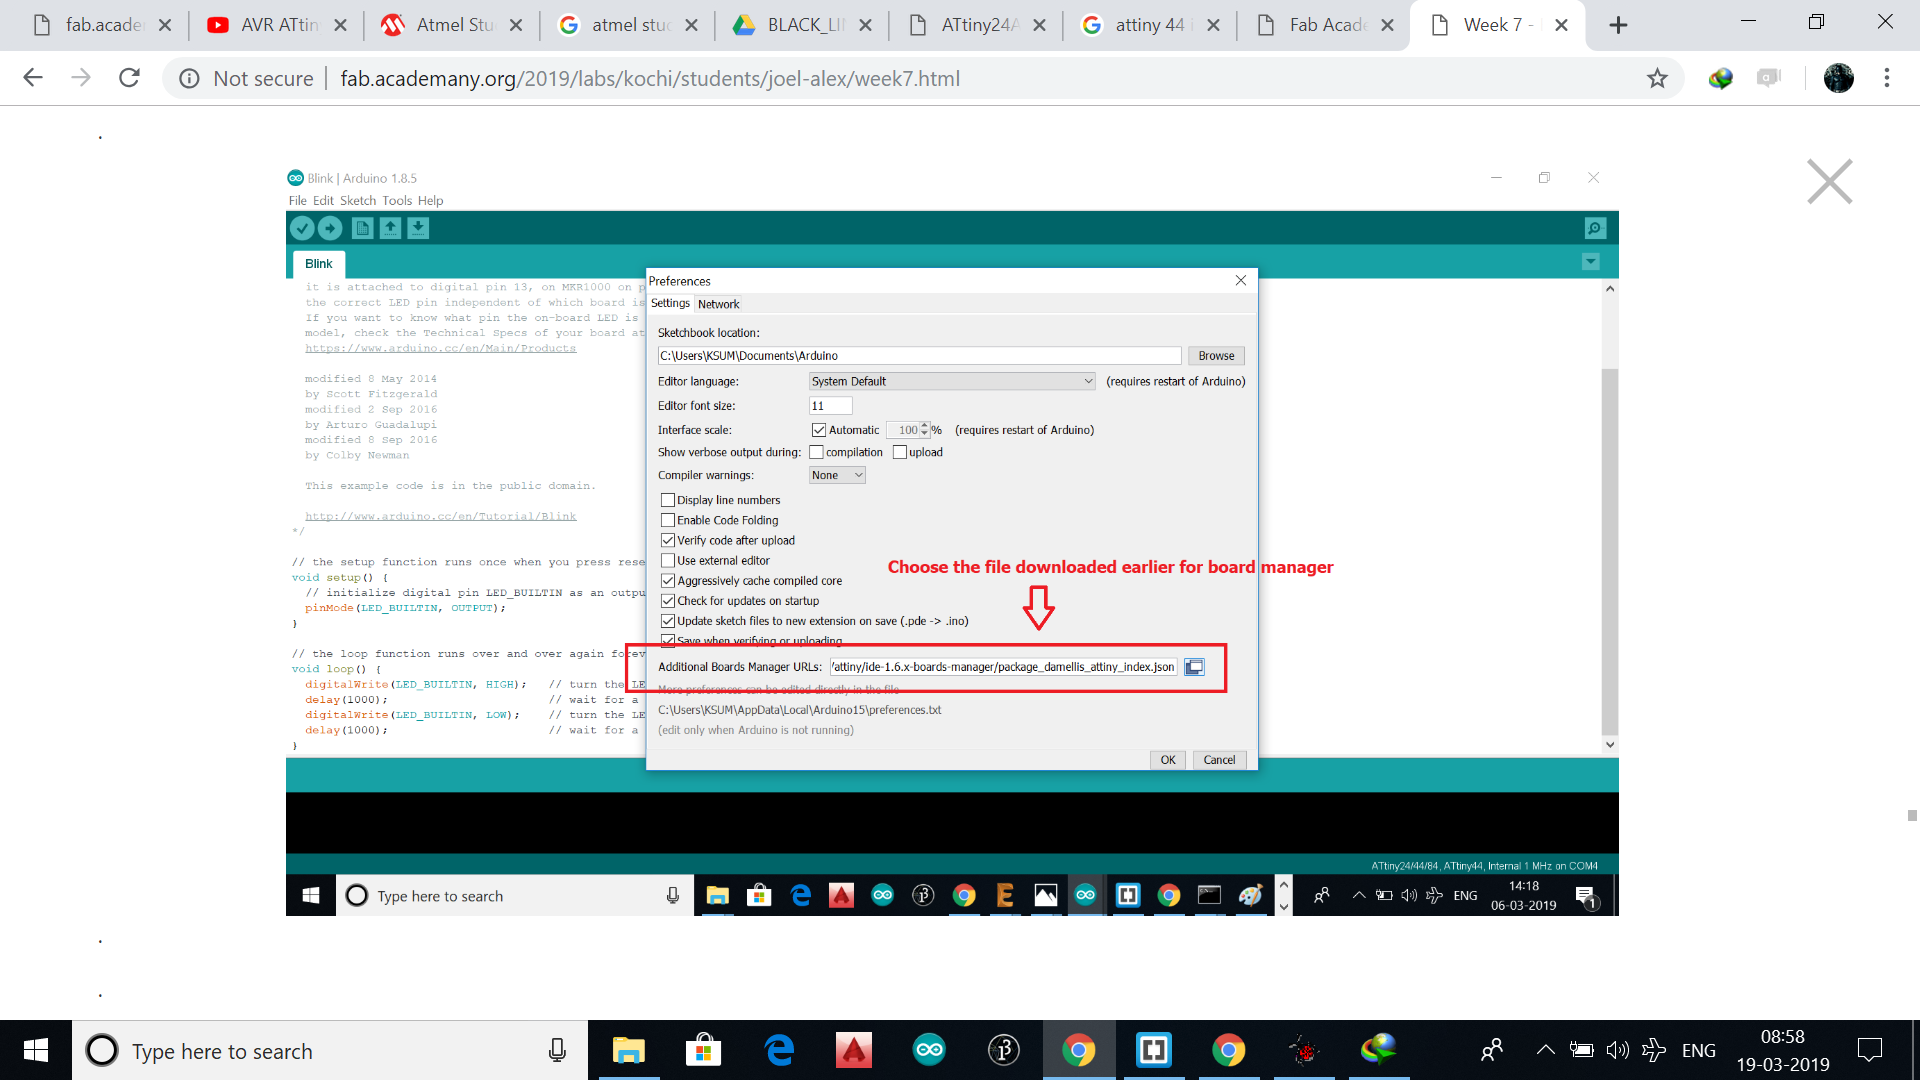Expand the sketch tab dropdown arrow
Screen dimensions: 1920x1080
1591,262
